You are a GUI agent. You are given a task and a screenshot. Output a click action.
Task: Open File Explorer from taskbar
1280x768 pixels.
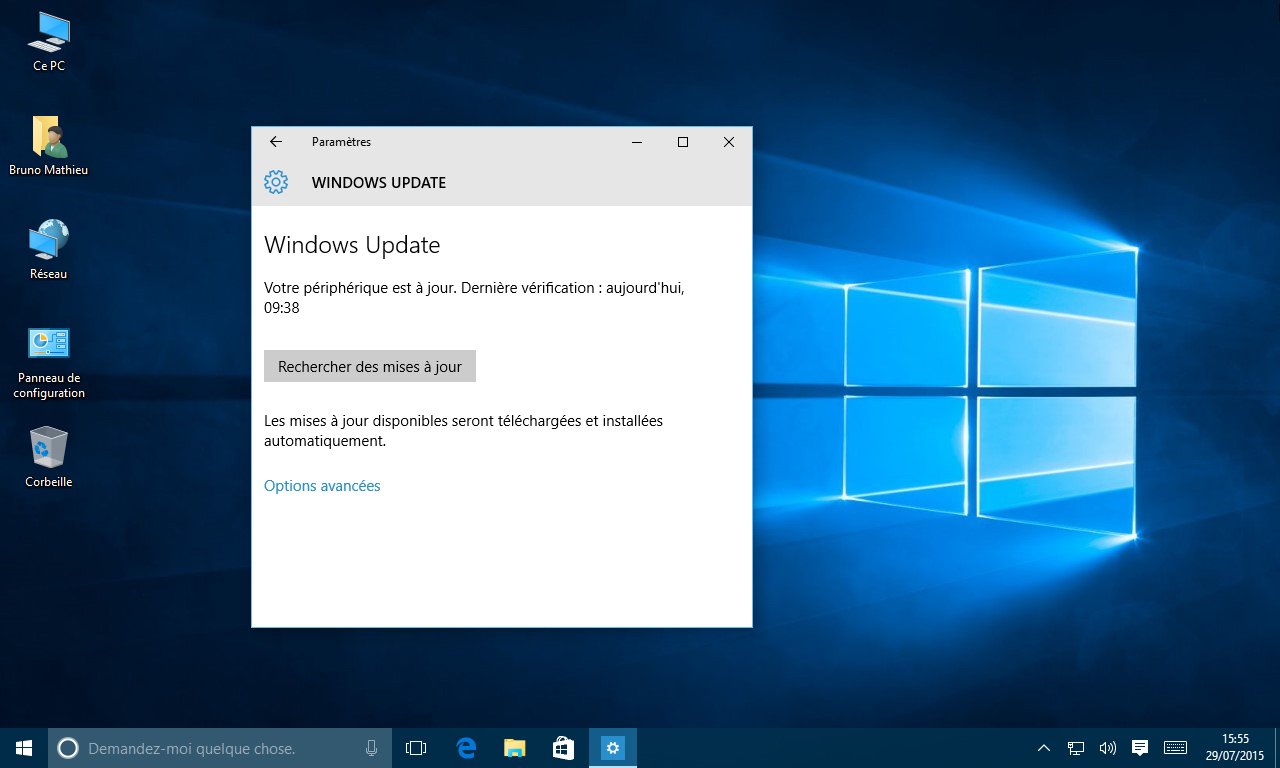point(515,748)
